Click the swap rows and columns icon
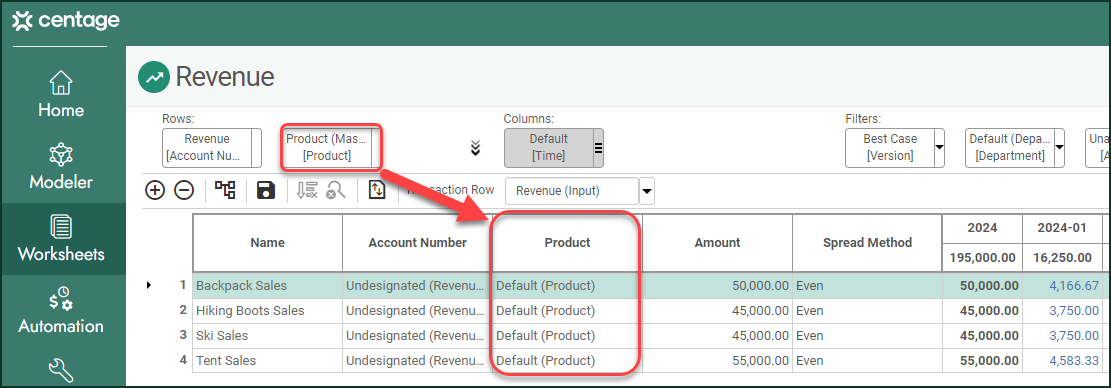1111x388 pixels. (x=377, y=190)
